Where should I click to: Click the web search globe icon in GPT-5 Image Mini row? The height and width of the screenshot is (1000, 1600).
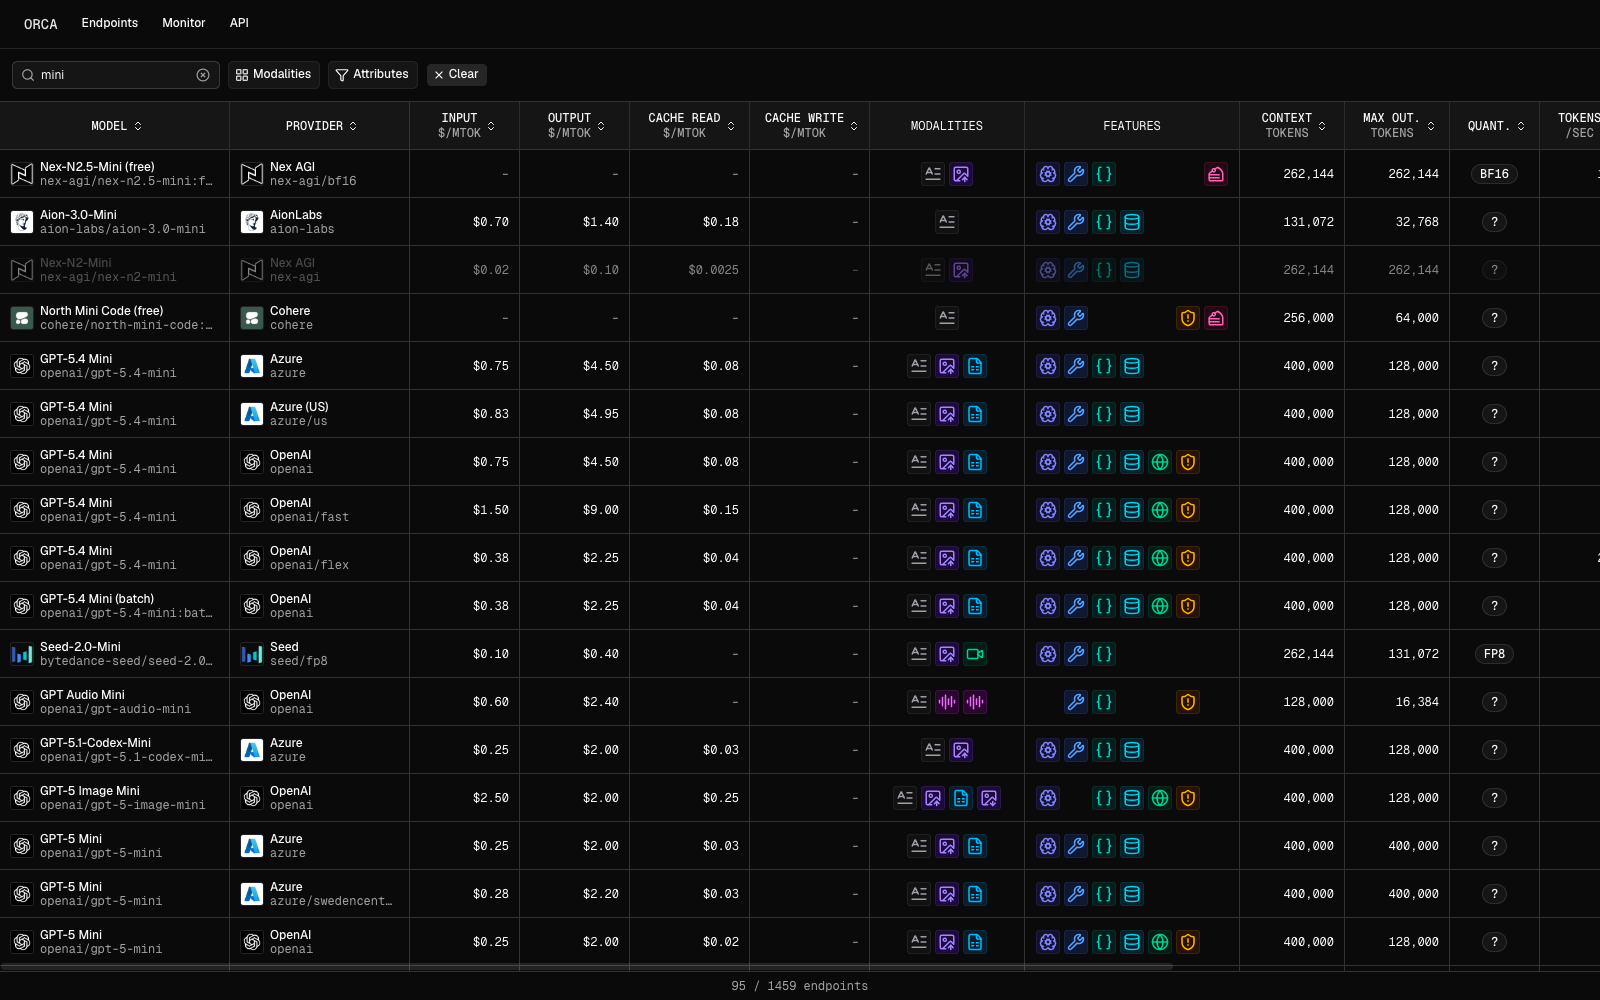click(1160, 798)
